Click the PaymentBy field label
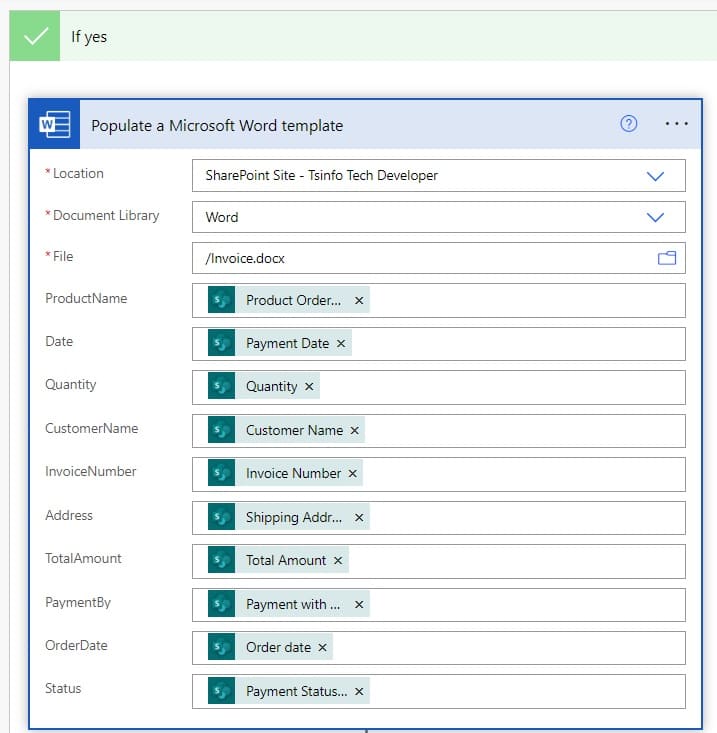The height and width of the screenshot is (733, 717). point(78,602)
